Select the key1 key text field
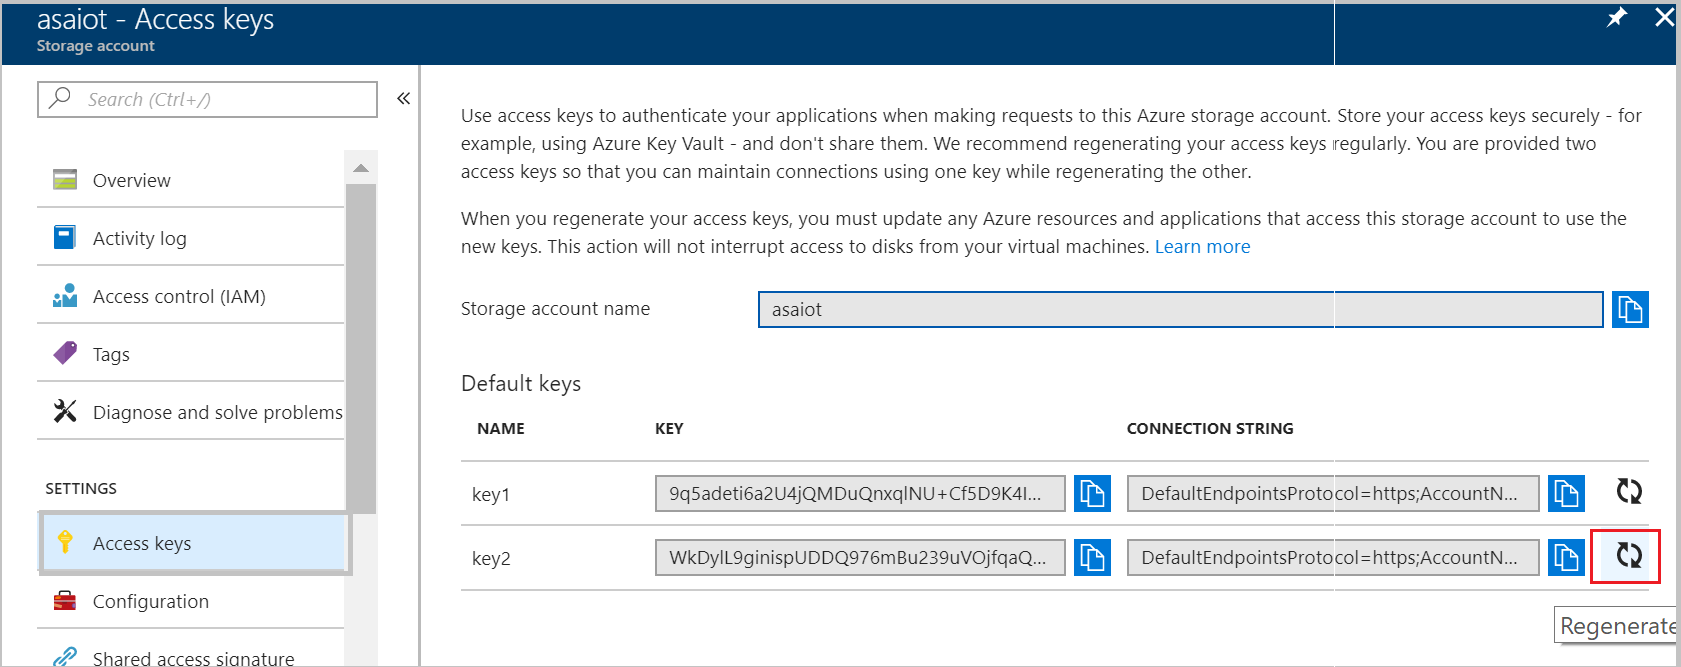 pos(859,493)
